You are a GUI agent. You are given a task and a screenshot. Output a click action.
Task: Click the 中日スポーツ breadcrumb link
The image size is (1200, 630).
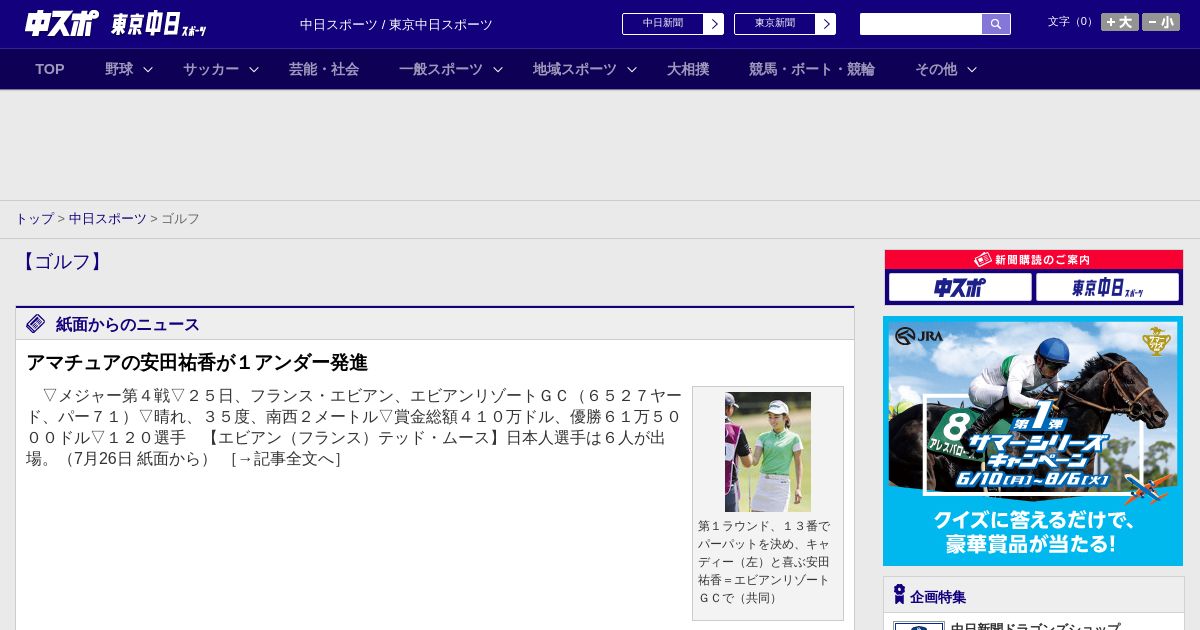tap(108, 218)
